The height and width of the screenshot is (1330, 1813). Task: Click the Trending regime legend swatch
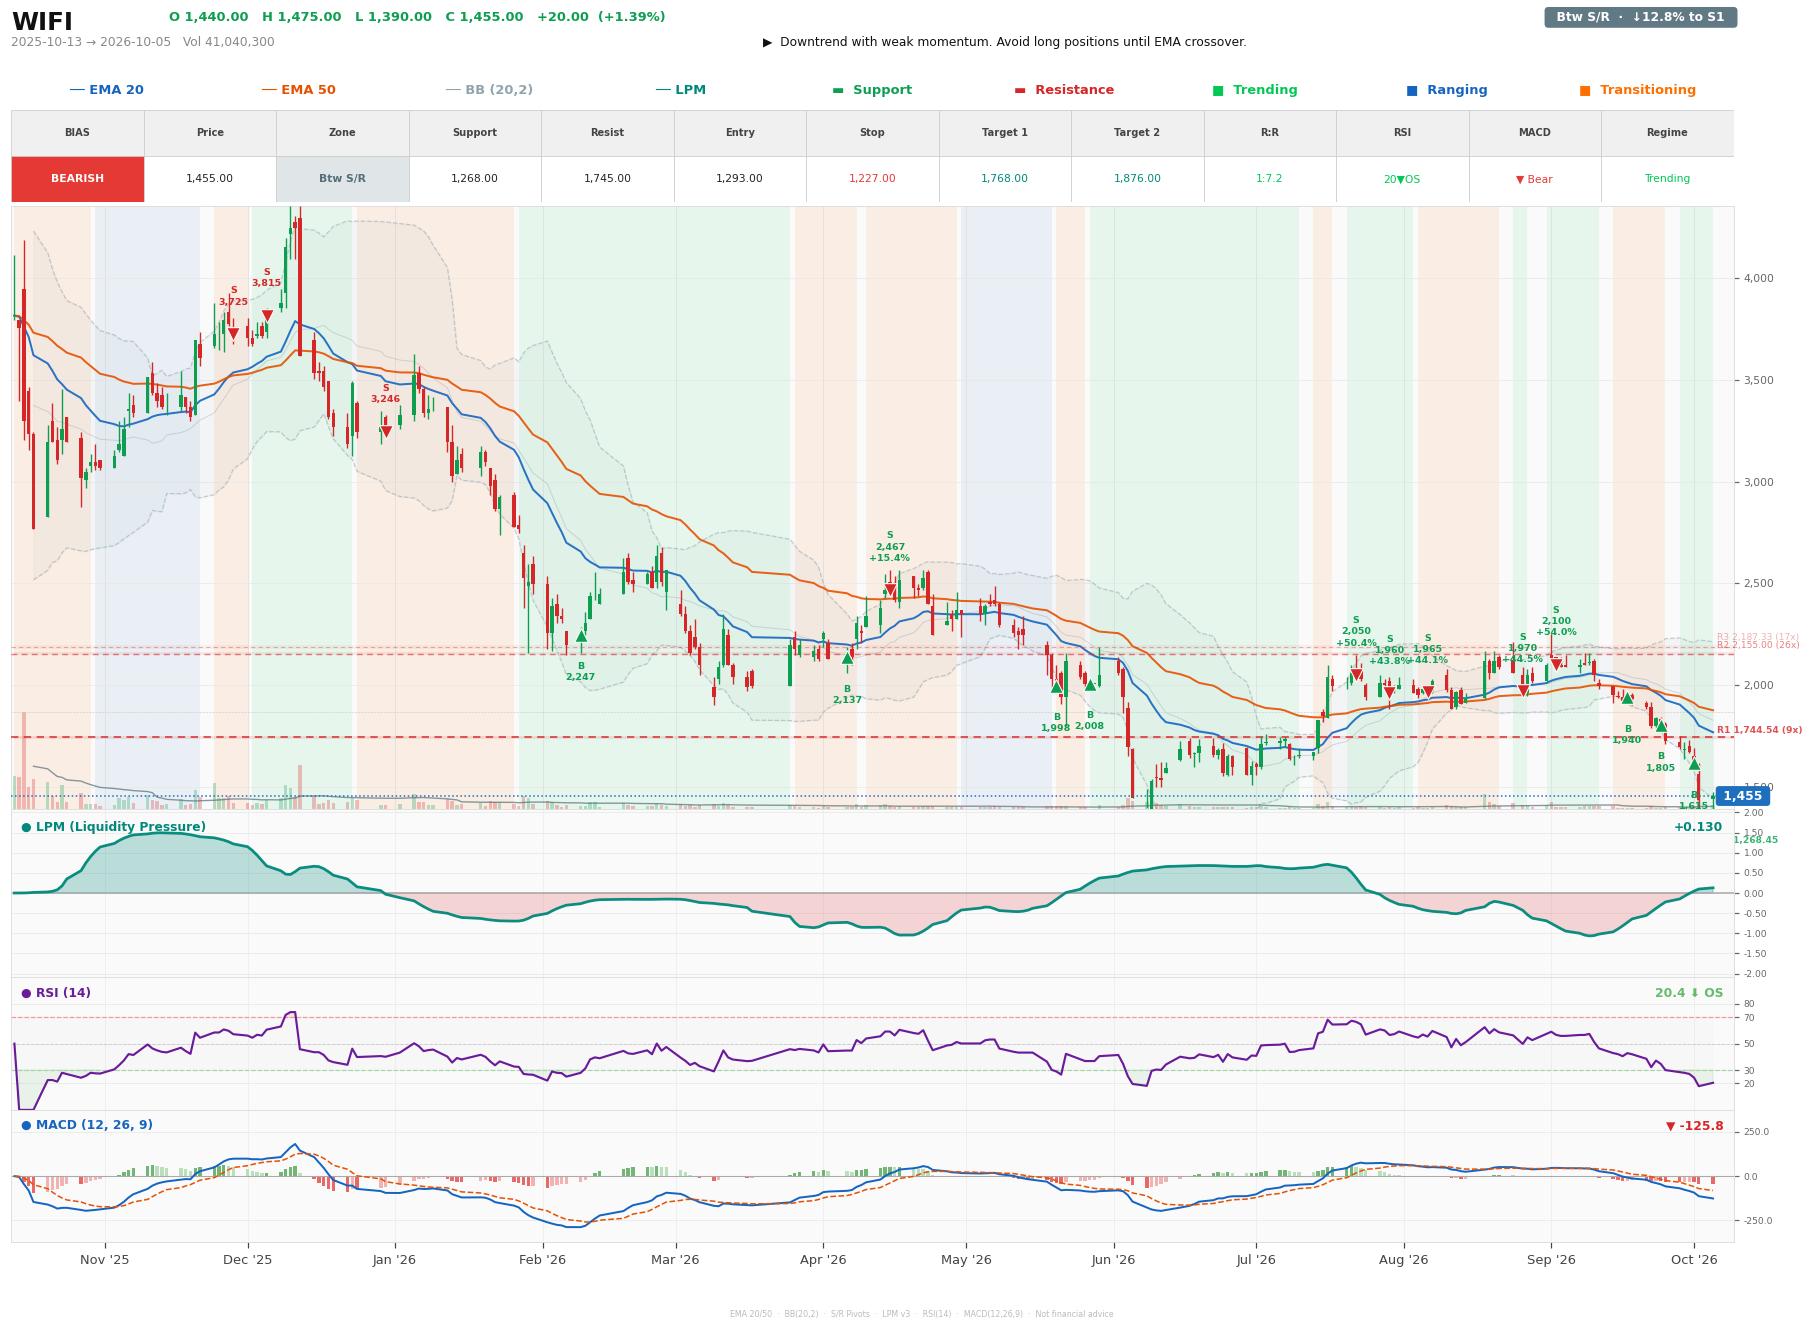[x=1218, y=90]
